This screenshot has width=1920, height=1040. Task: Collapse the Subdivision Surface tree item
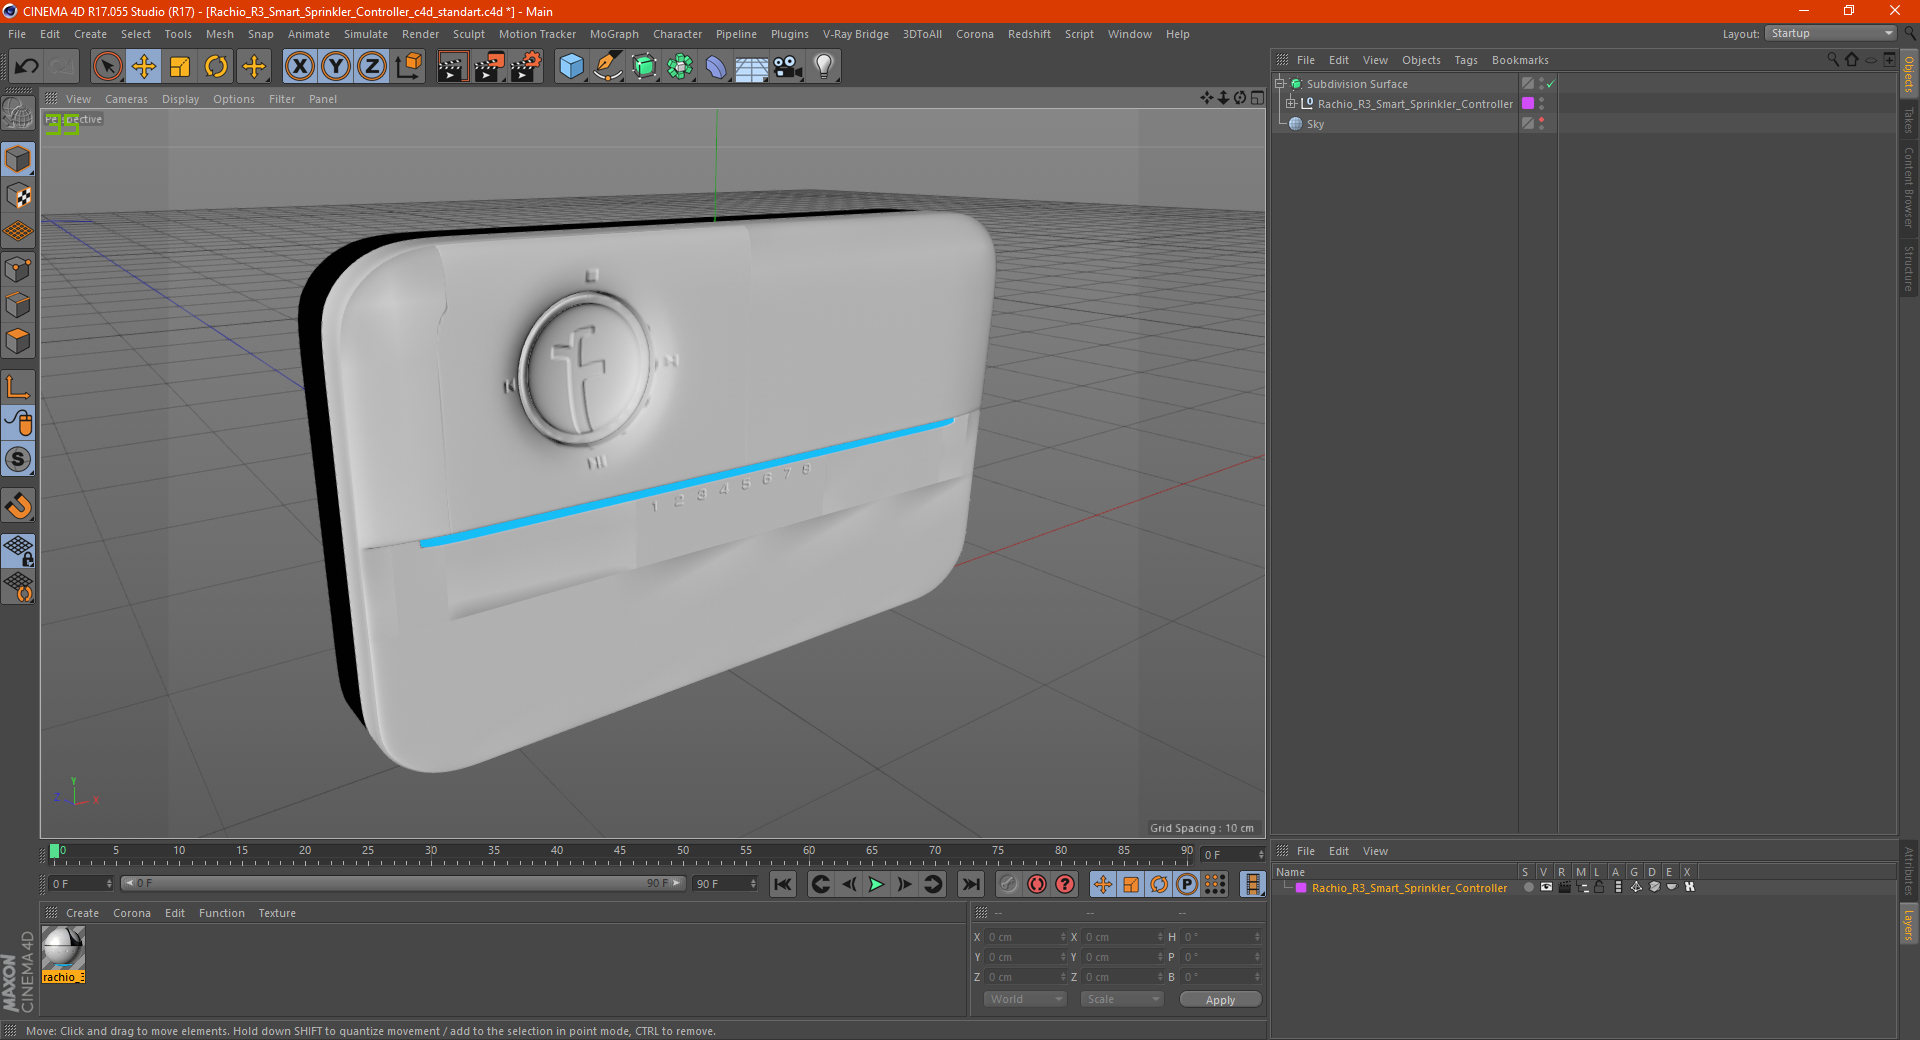click(1279, 84)
